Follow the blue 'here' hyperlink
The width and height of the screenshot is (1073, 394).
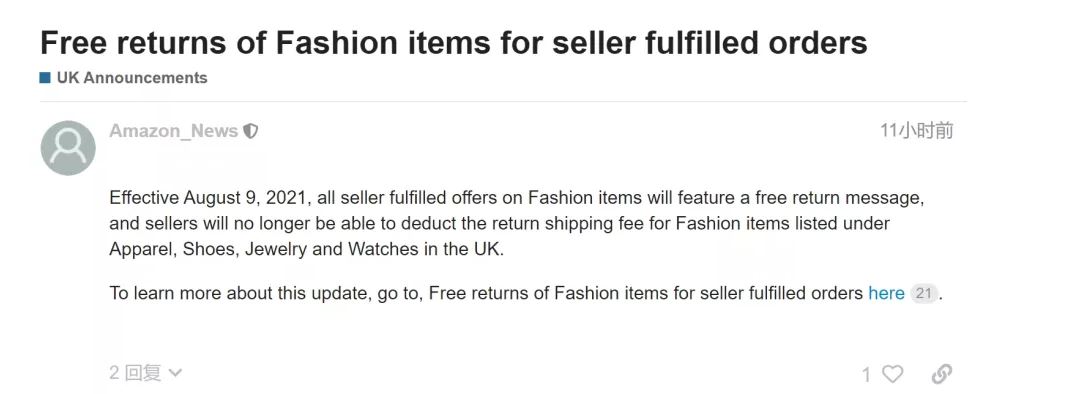(x=886, y=293)
